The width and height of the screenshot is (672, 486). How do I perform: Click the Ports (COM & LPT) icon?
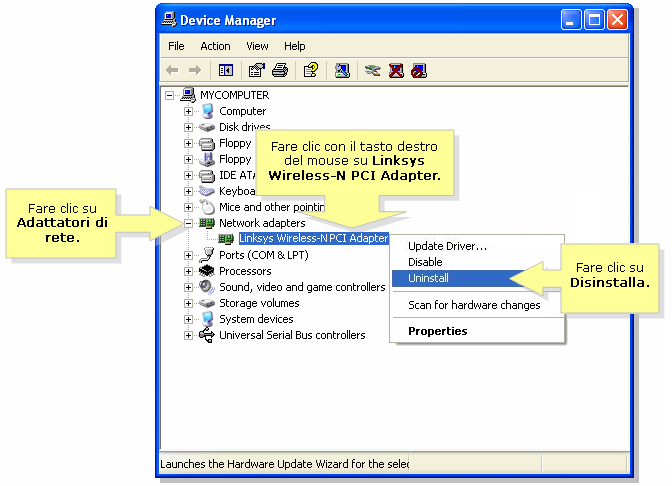(x=207, y=255)
